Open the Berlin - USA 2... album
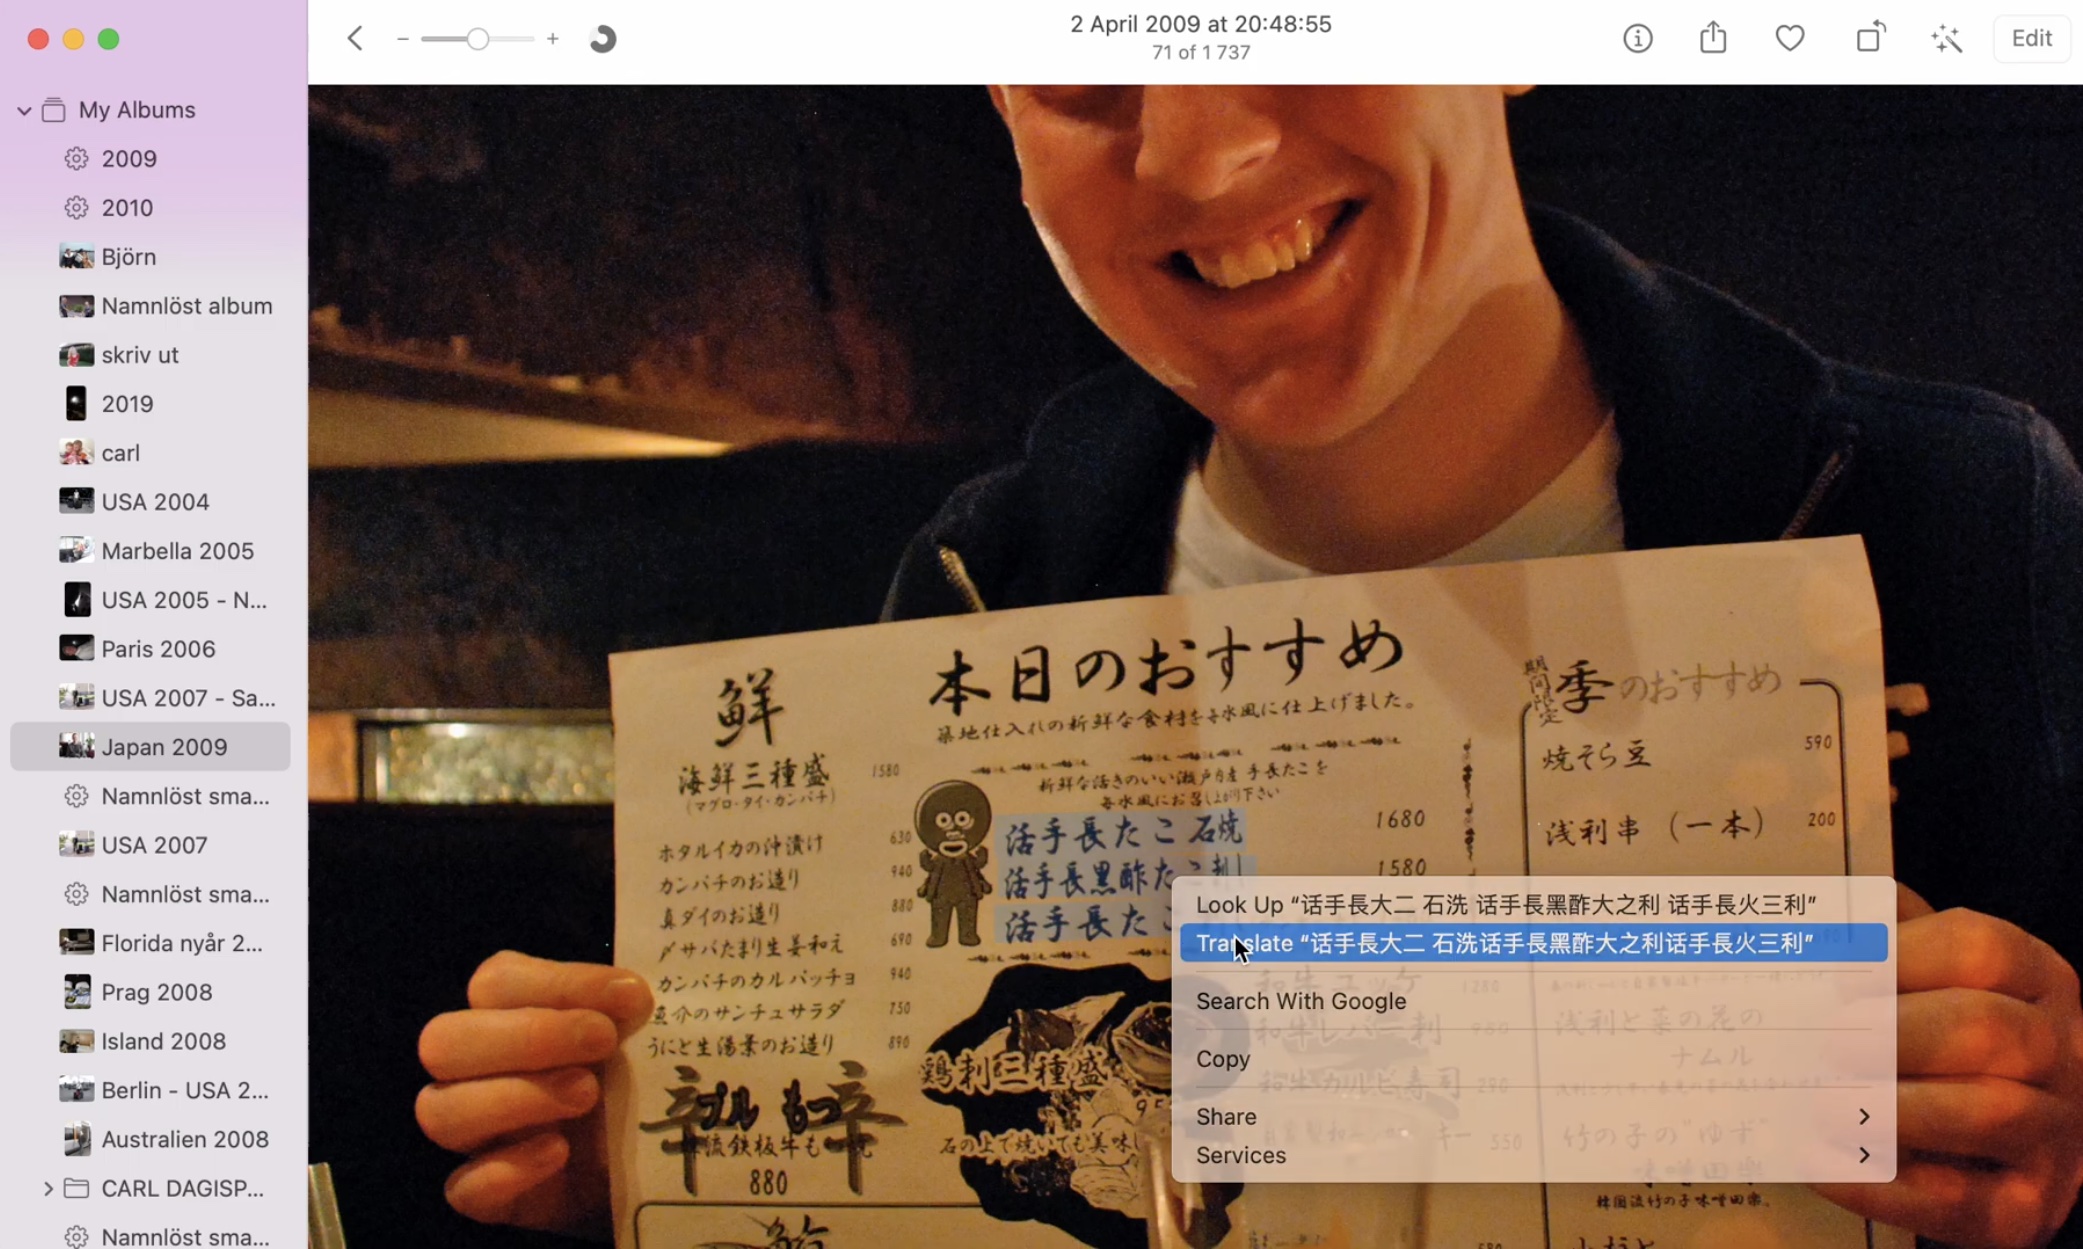Image resolution: width=2083 pixels, height=1249 pixels. pyautogui.click(x=150, y=1090)
